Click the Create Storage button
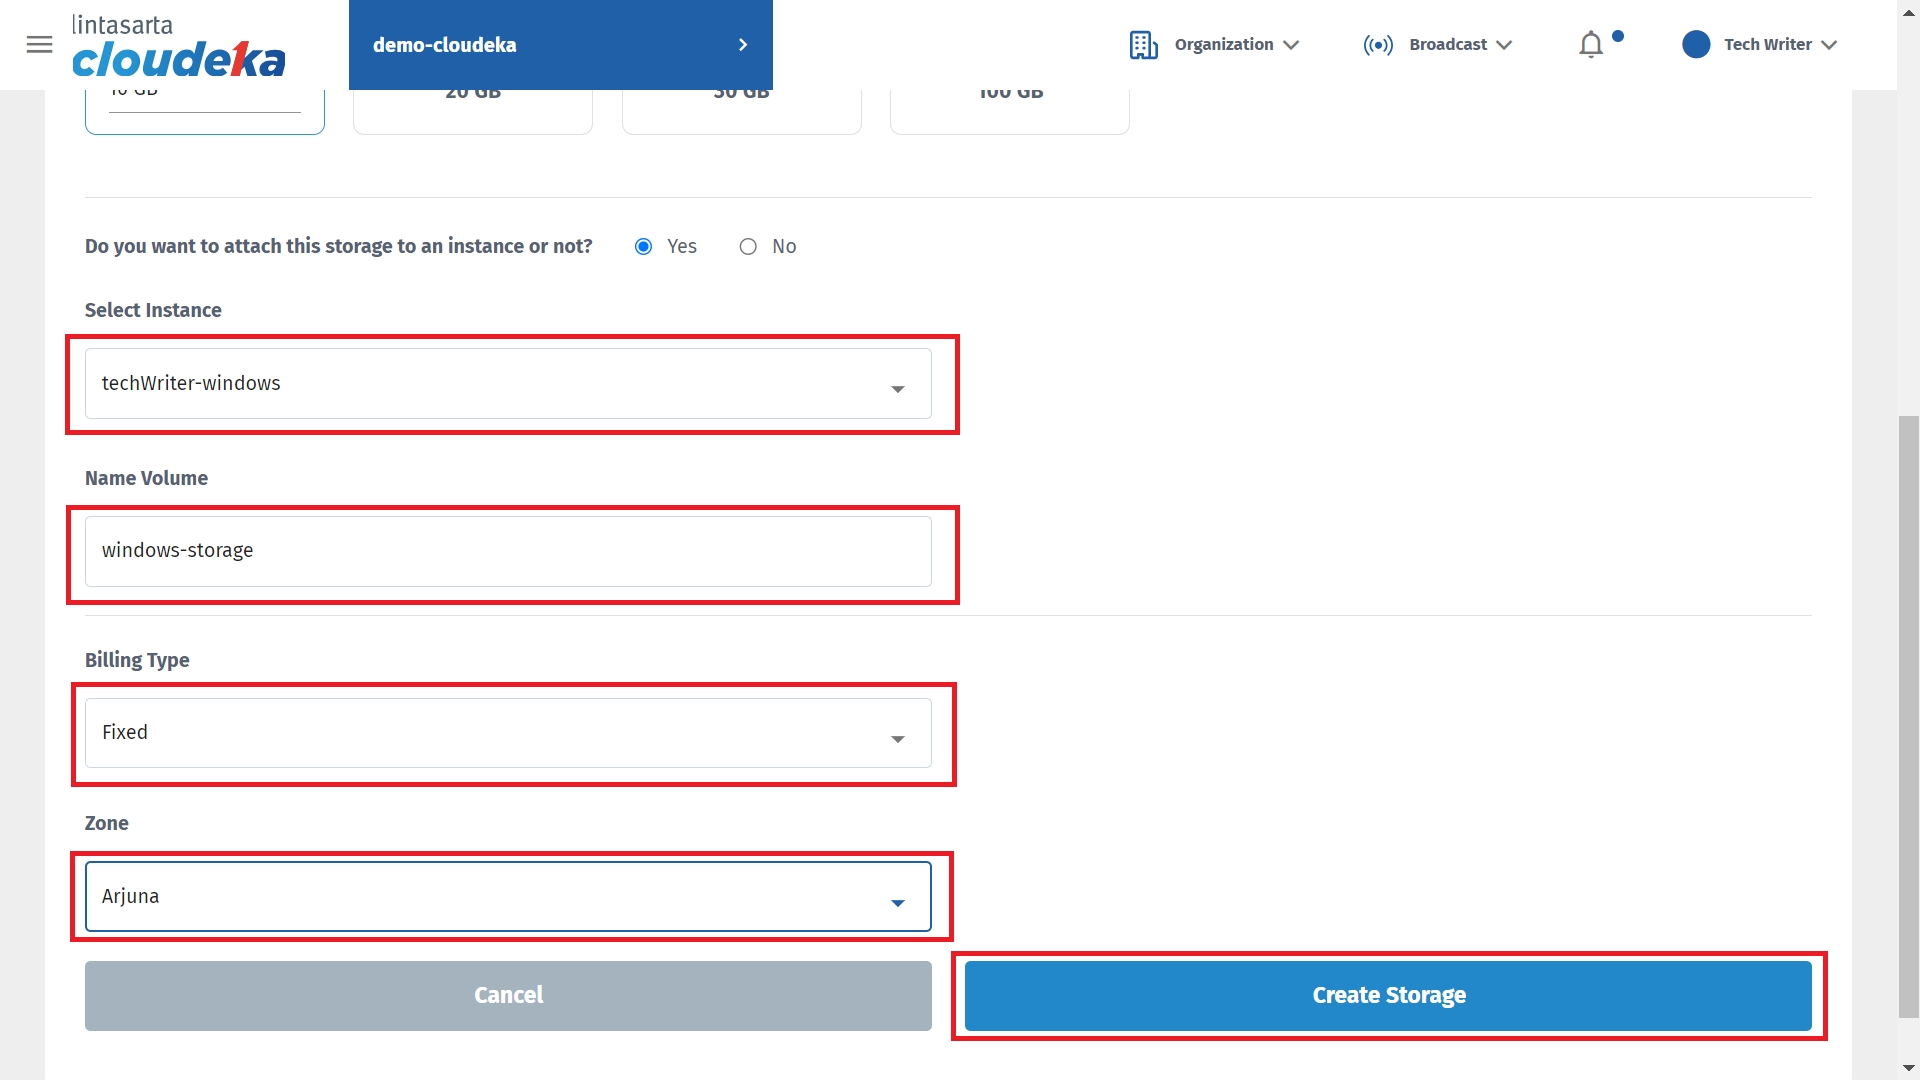 click(1388, 996)
